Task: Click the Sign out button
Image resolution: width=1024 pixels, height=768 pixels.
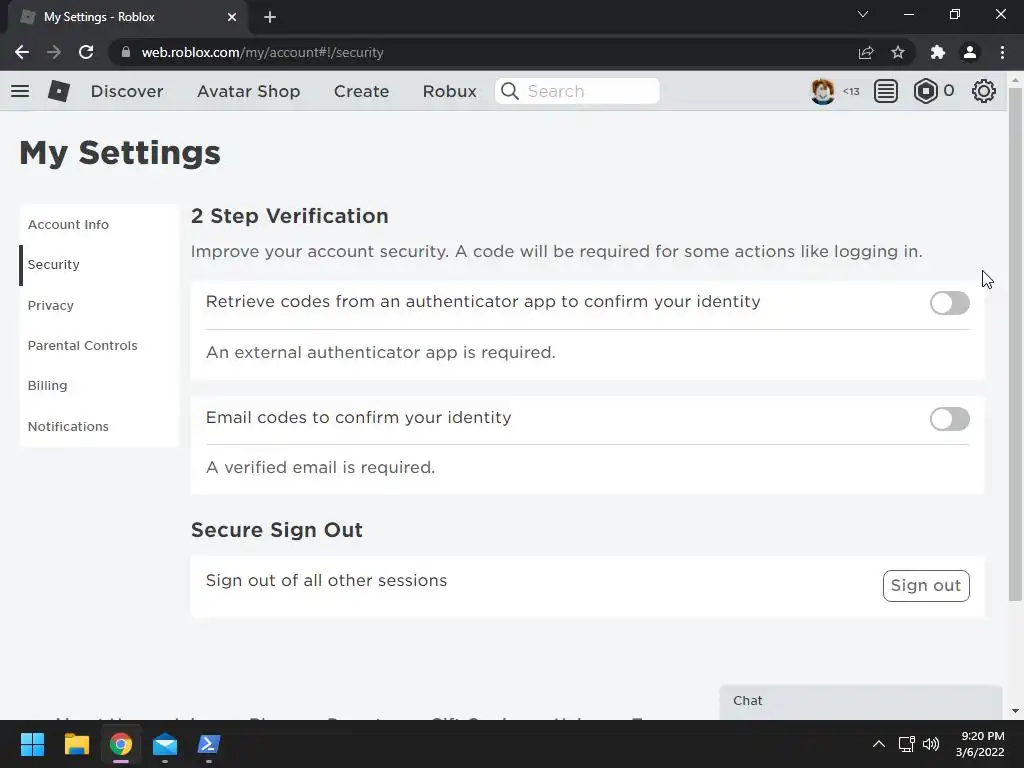Action: coord(926,586)
